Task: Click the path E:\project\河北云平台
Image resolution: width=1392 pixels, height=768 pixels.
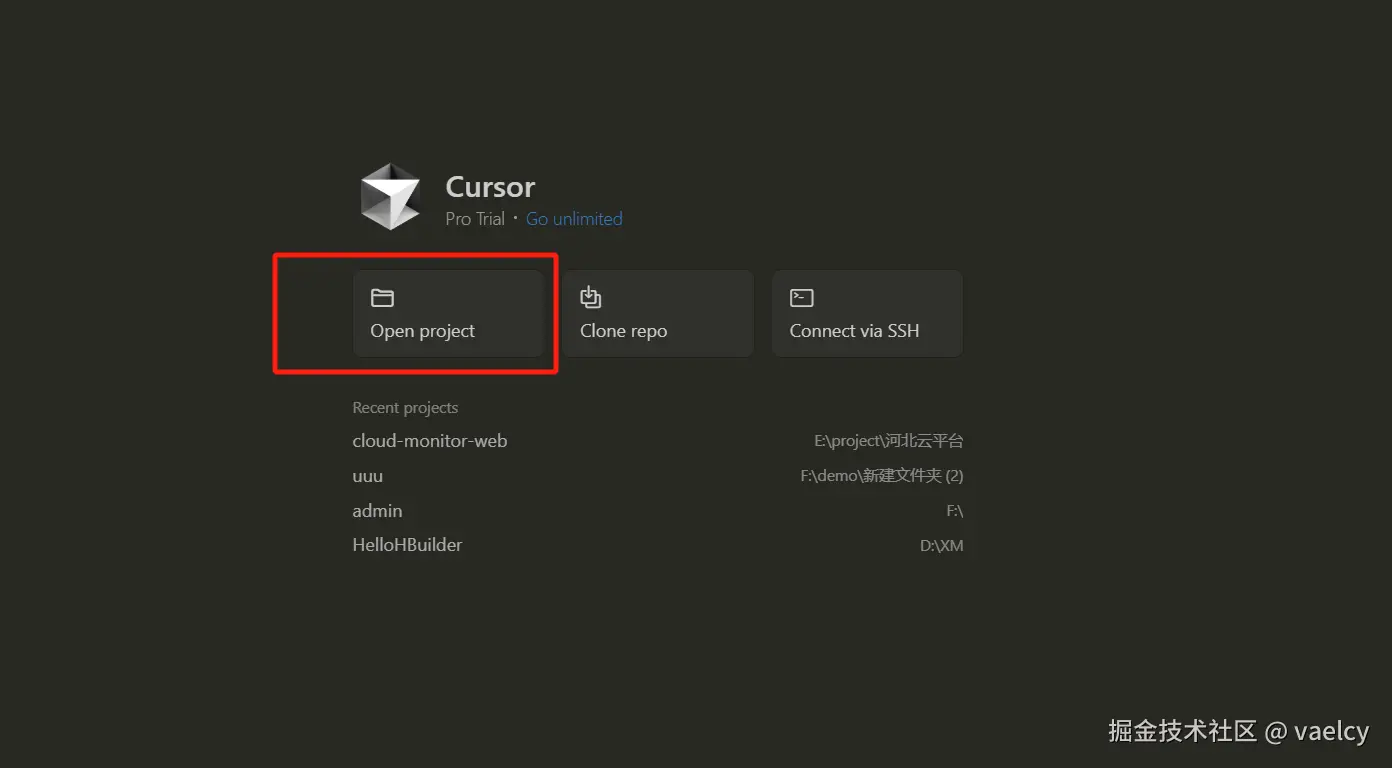Action: tap(889, 441)
